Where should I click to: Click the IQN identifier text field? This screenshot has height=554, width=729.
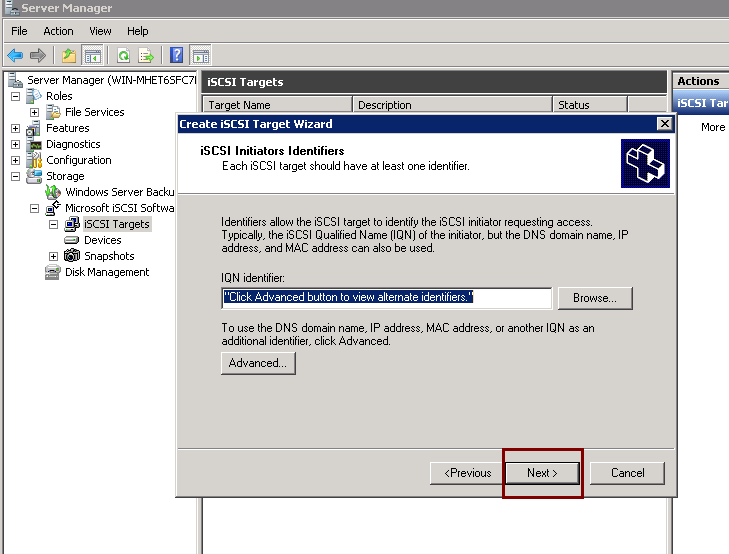tap(386, 298)
